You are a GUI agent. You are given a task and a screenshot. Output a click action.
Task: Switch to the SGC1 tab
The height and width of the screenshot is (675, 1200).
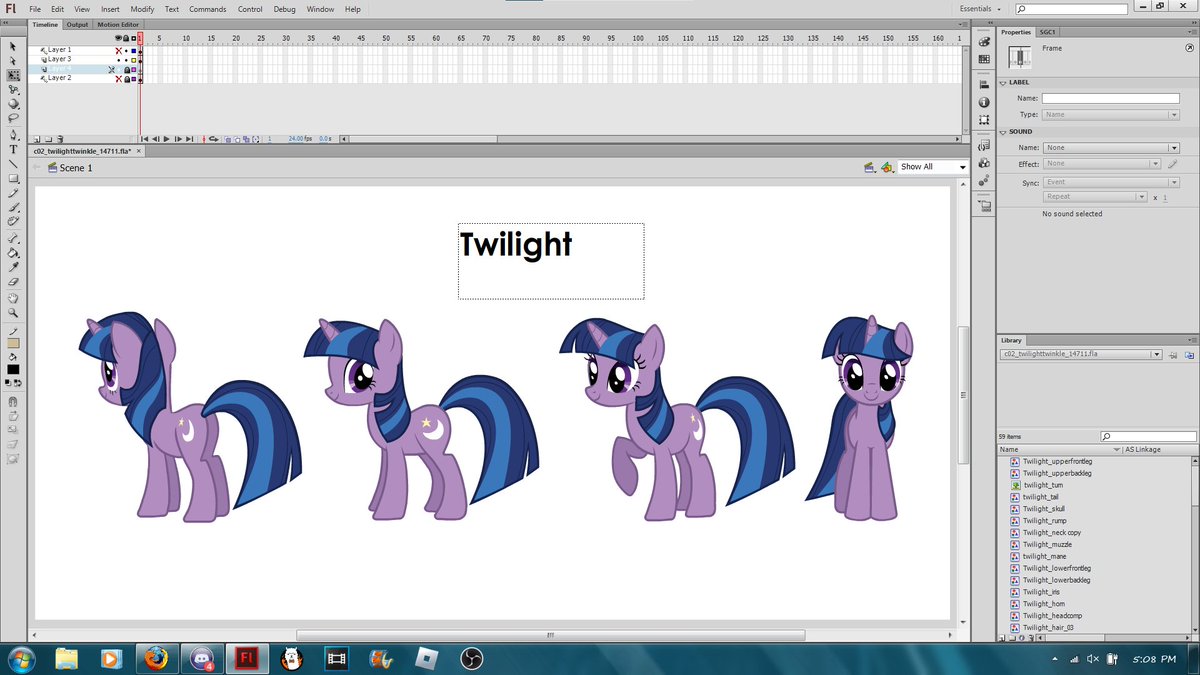[x=1048, y=32]
